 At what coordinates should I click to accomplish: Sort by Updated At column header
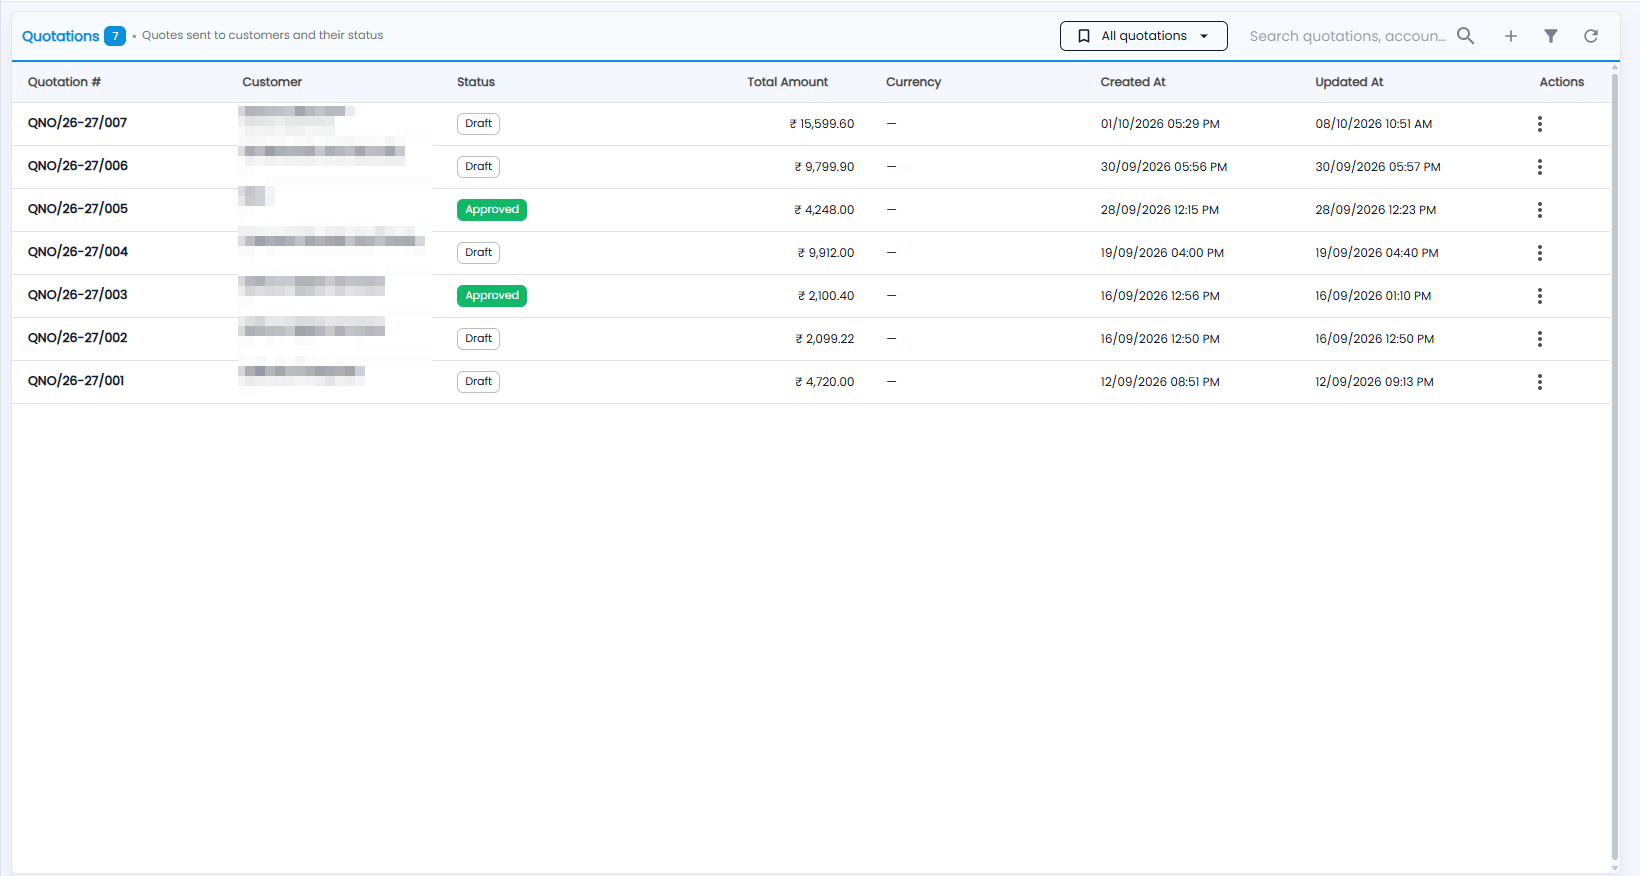(1349, 82)
